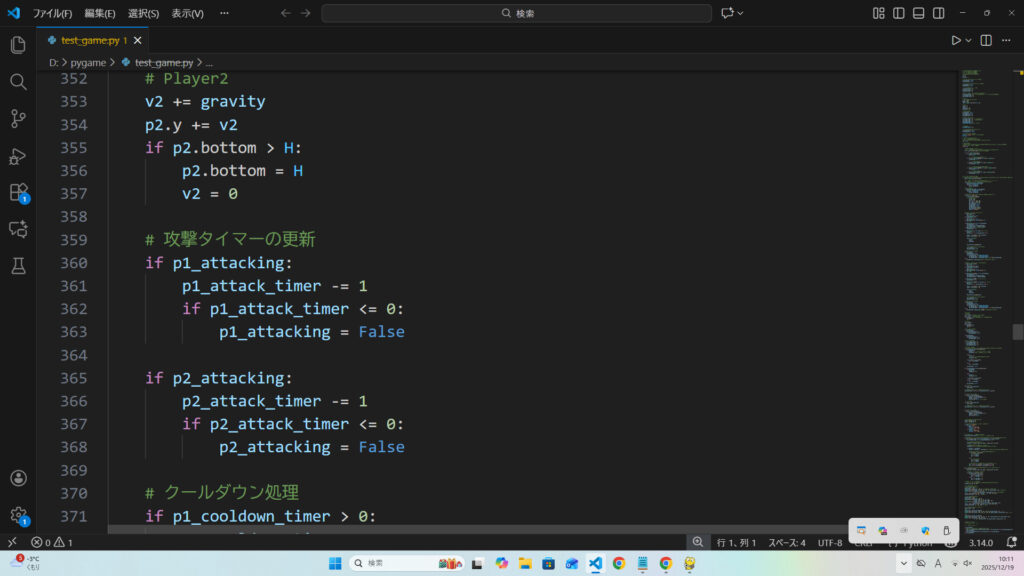1024x576 pixels.
Task: Toggle the secondary side bar layout button
Action: coord(939,13)
